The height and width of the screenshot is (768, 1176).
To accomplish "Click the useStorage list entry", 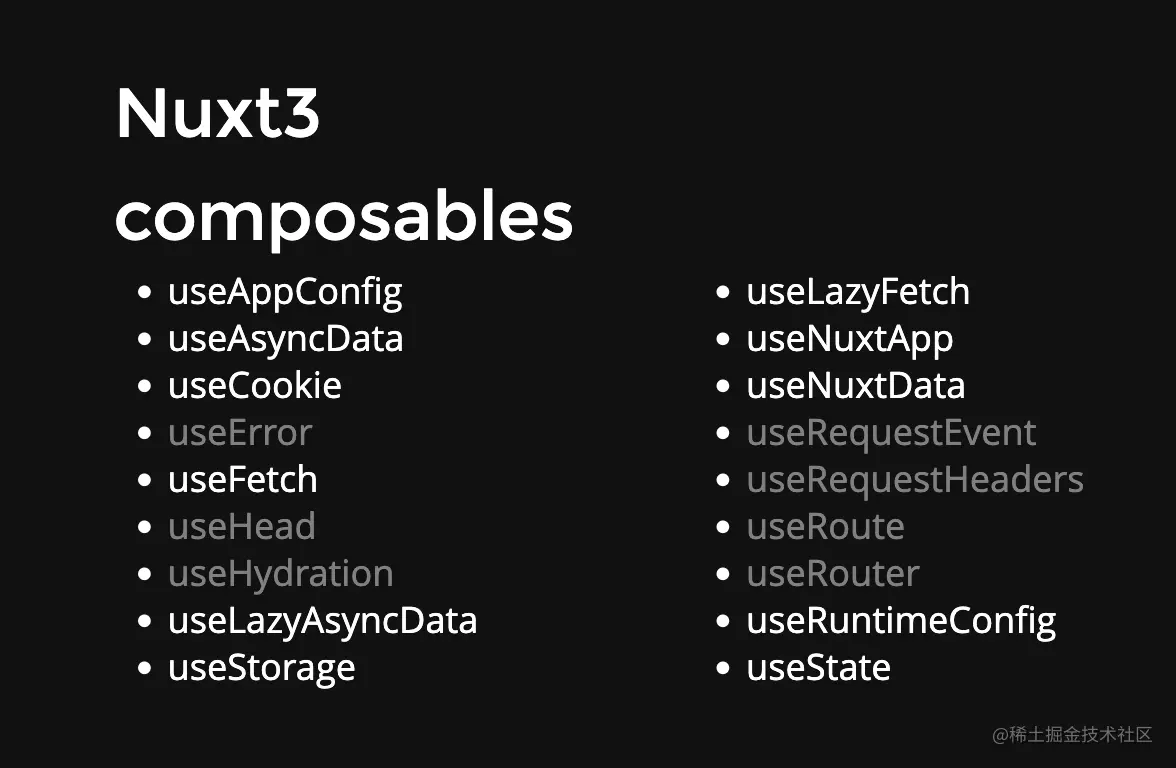I will [x=261, y=668].
